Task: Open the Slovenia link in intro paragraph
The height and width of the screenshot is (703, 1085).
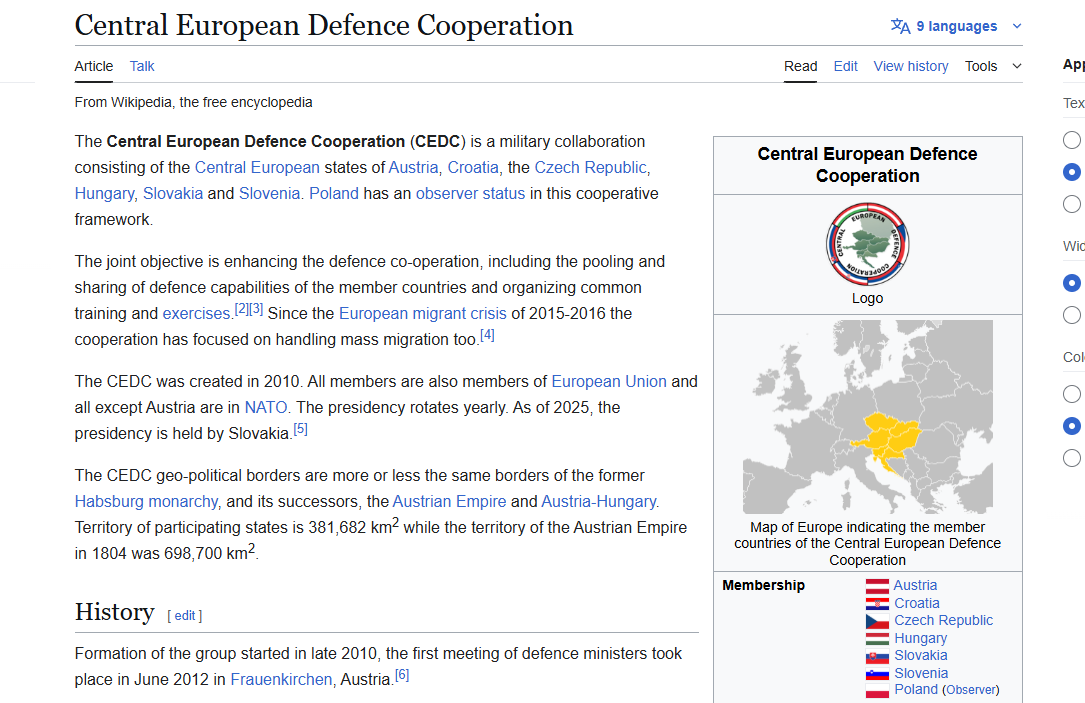Action: click(x=269, y=194)
